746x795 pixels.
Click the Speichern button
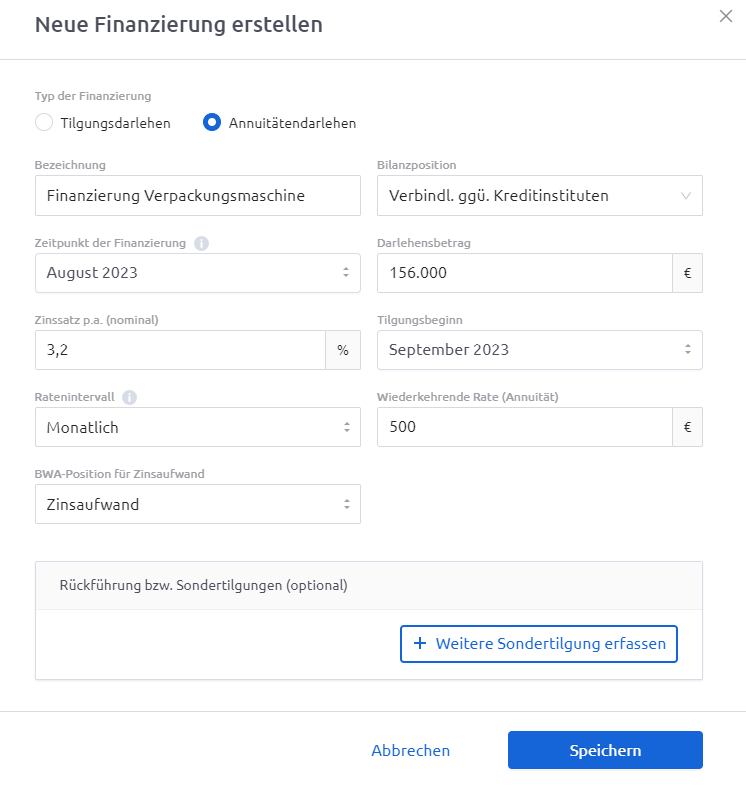coord(605,750)
